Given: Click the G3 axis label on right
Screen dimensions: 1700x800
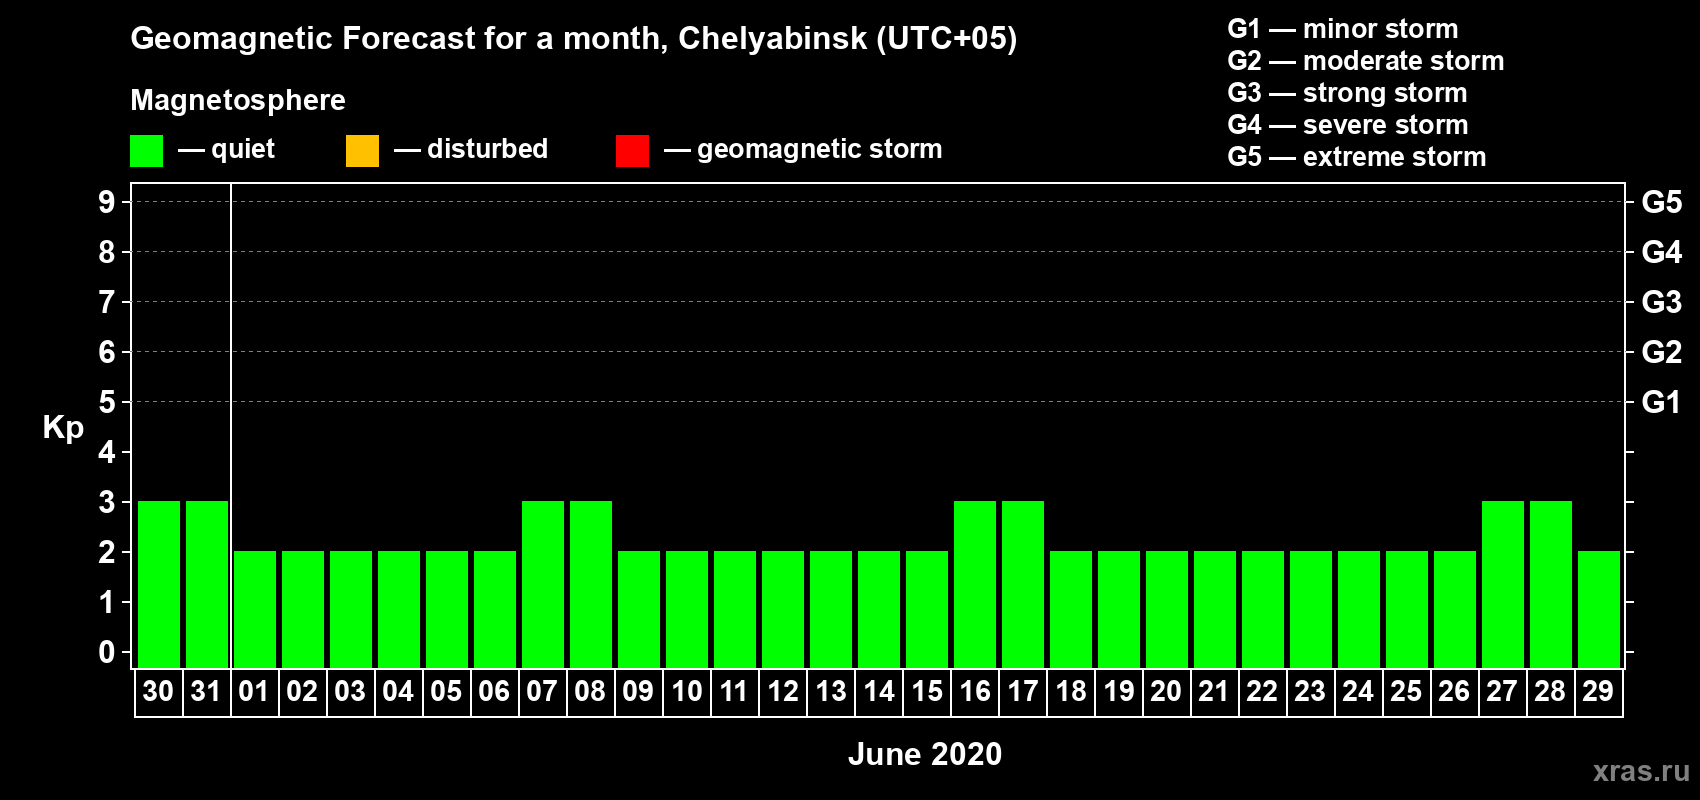Looking at the screenshot, I should click(x=1662, y=302).
